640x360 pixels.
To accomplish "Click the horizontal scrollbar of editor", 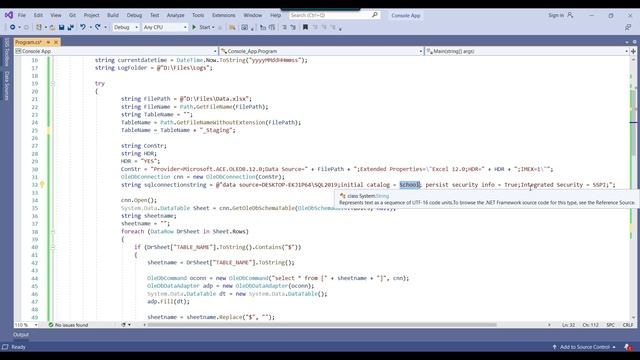I will pyautogui.click(x=322, y=325).
